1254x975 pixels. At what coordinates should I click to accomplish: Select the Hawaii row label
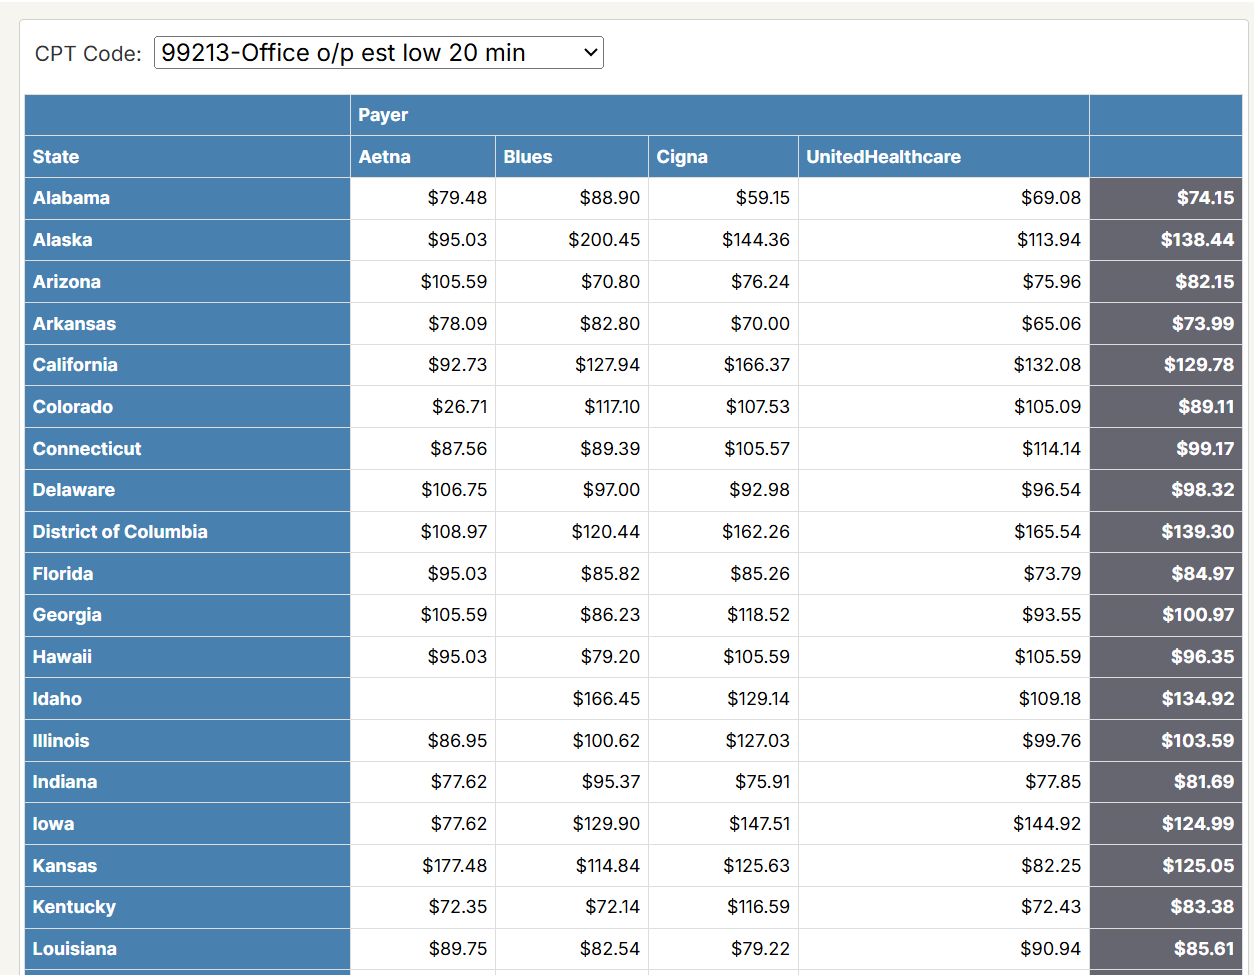pos(188,657)
